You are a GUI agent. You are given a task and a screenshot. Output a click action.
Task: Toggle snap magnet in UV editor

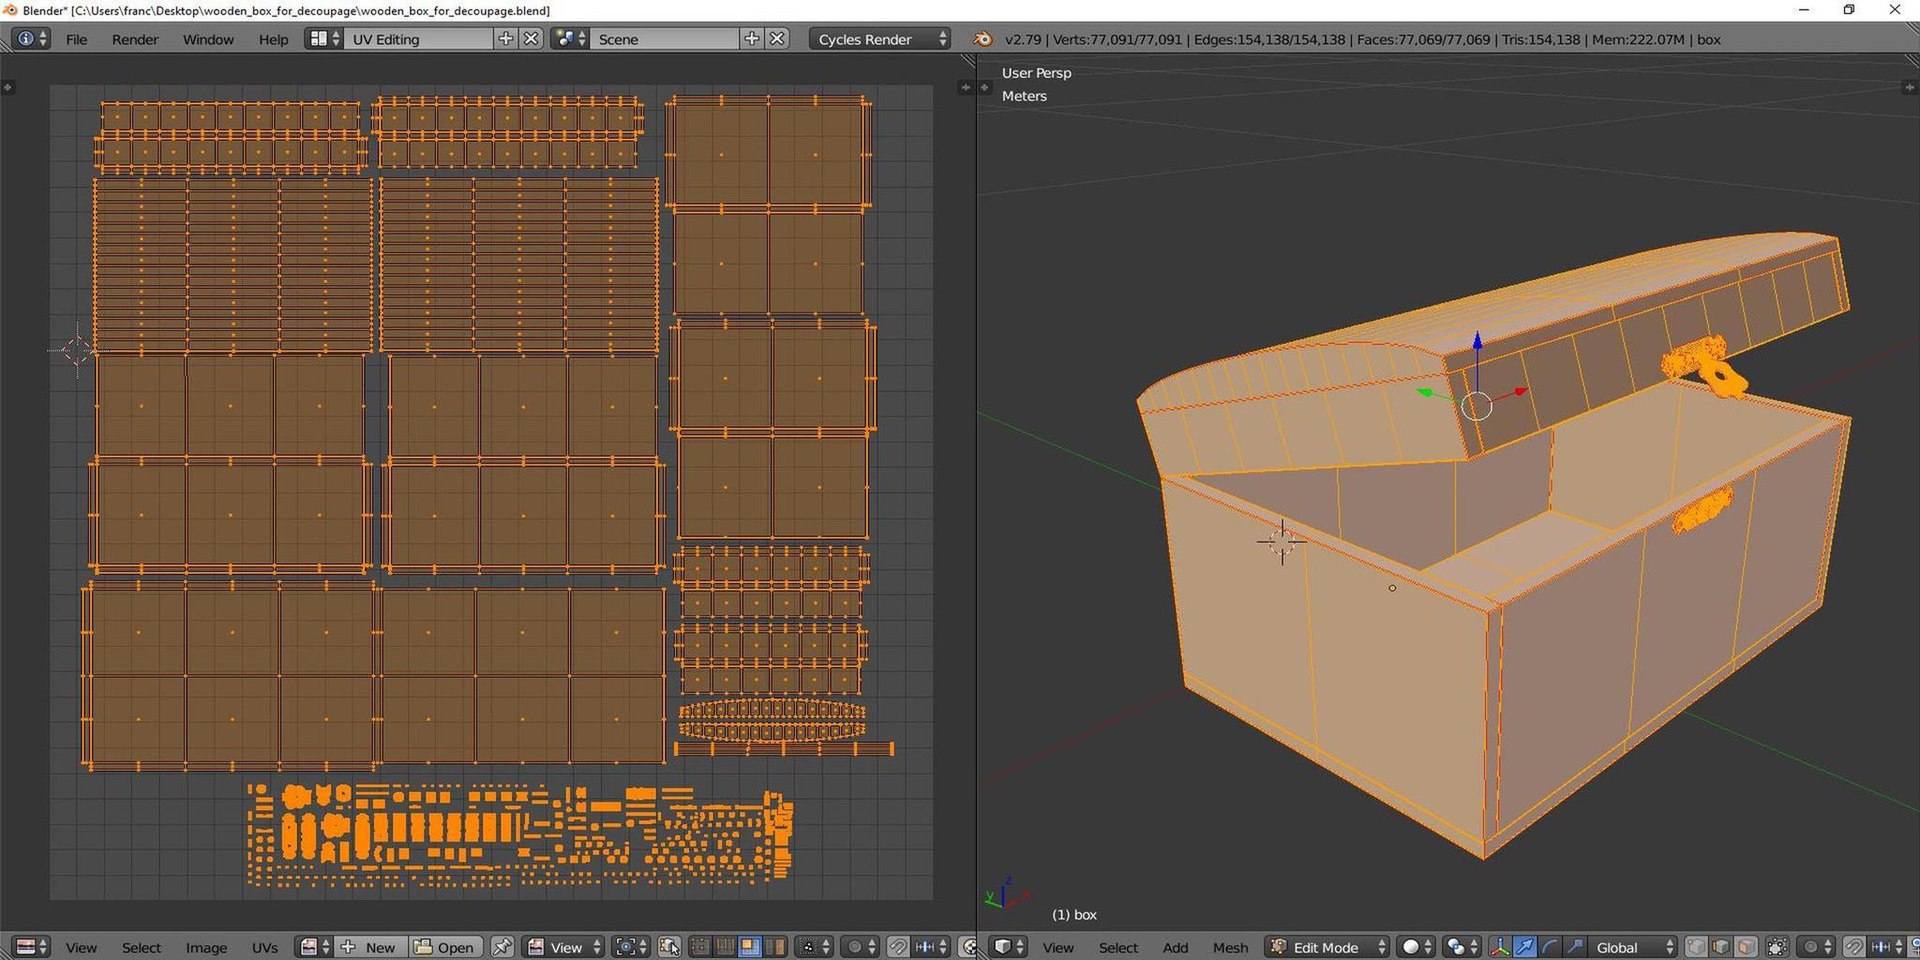coord(898,947)
